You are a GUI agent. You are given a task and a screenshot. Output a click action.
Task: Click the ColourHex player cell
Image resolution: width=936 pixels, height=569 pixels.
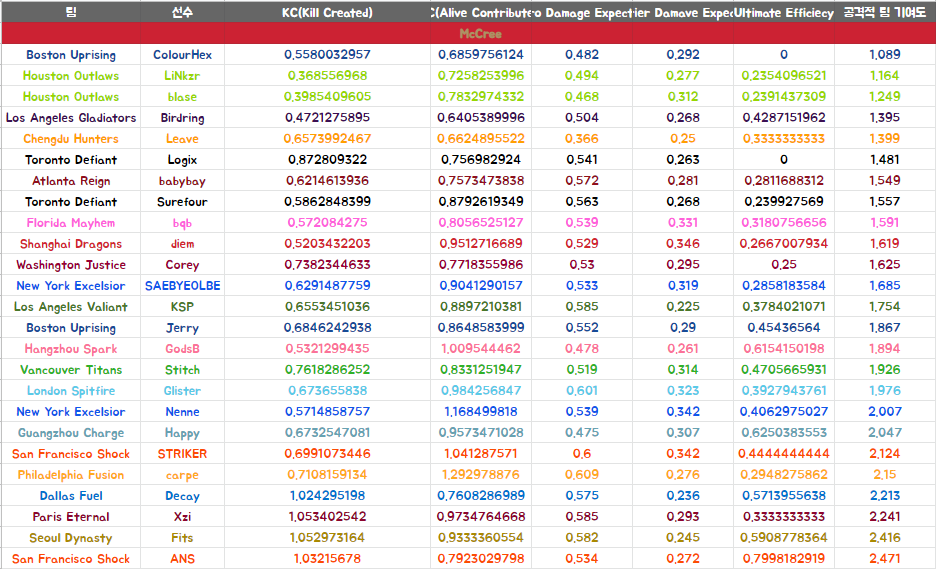click(182, 54)
